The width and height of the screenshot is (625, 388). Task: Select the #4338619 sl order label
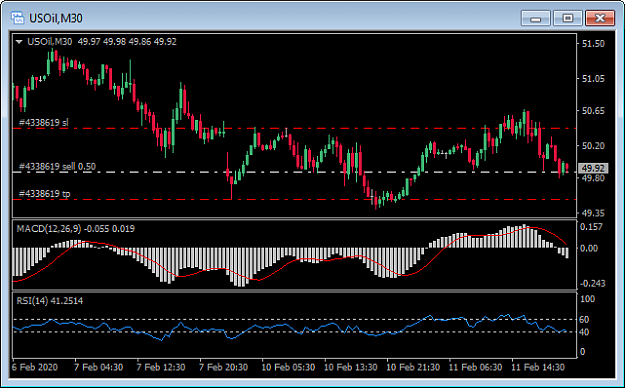[43, 122]
